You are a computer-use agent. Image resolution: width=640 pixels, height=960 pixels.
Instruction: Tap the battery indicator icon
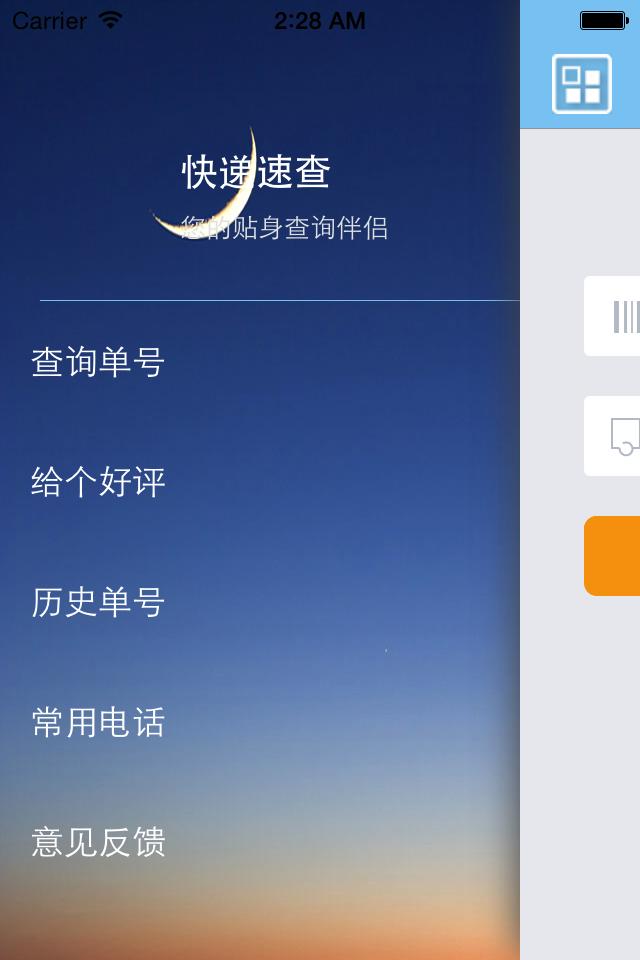pos(604,21)
